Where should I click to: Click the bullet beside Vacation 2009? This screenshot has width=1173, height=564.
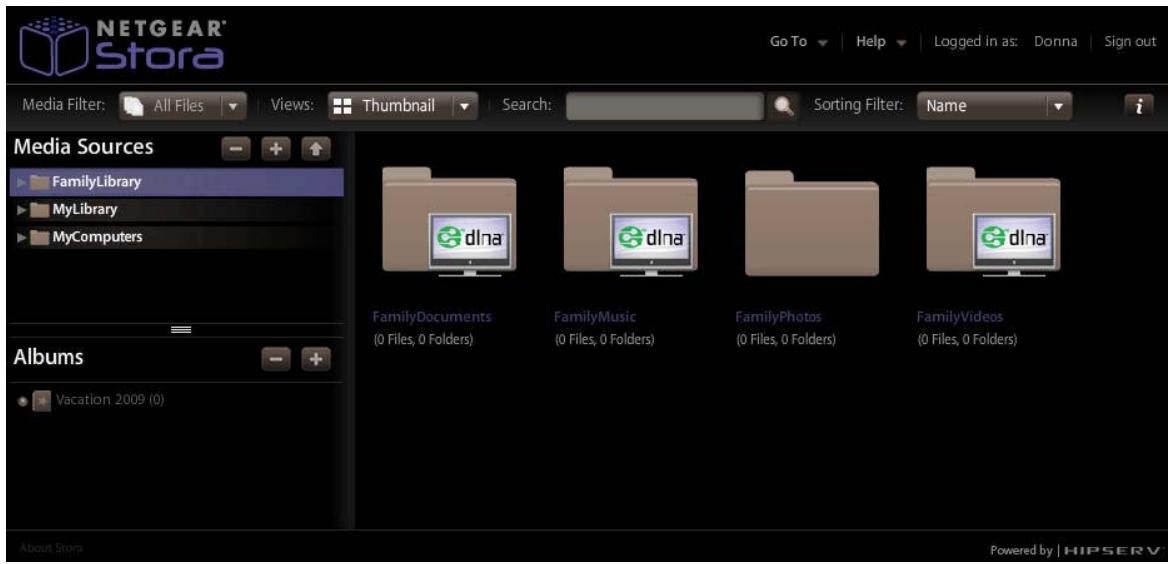pyautogui.click(x=22, y=401)
